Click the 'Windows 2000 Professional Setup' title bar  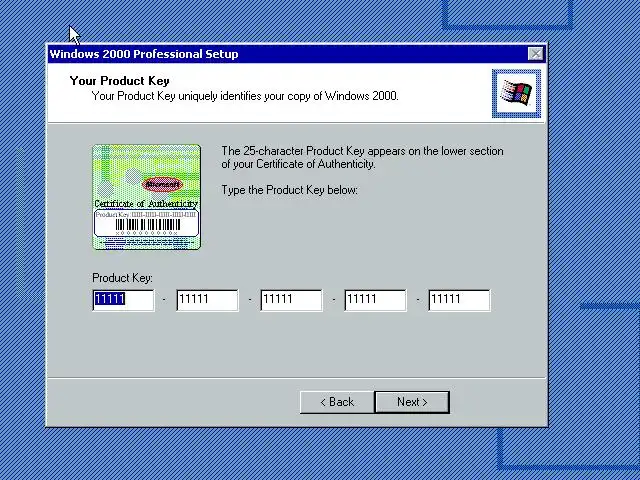[297, 54]
